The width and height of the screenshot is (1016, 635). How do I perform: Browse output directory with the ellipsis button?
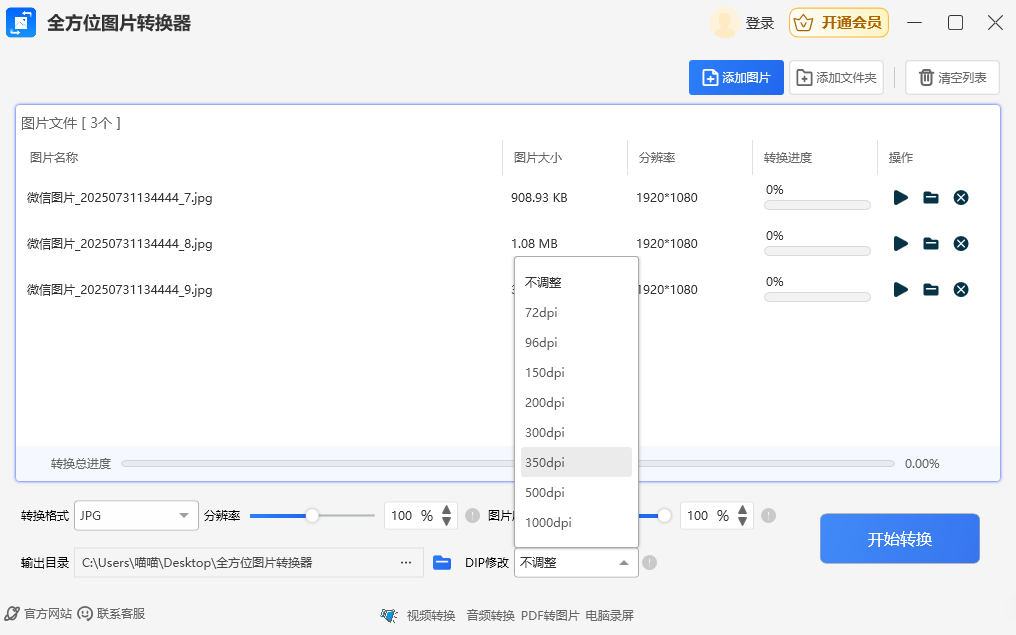tap(406, 563)
